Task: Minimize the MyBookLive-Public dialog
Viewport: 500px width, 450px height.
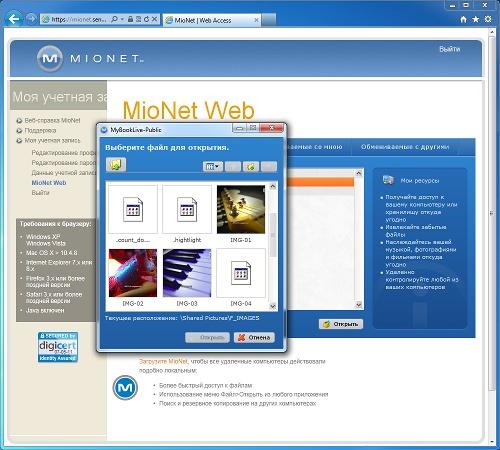Action: click(x=239, y=128)
